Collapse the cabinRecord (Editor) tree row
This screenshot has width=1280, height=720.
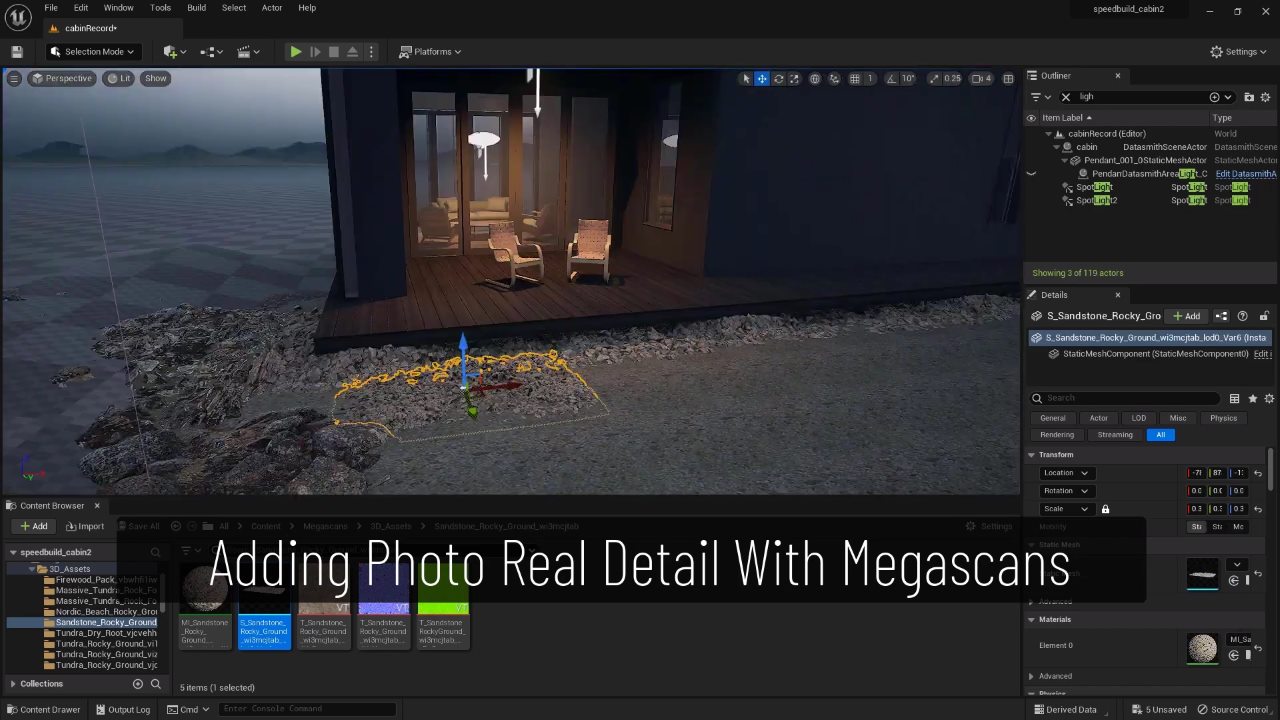click(x=1049, y=134)
